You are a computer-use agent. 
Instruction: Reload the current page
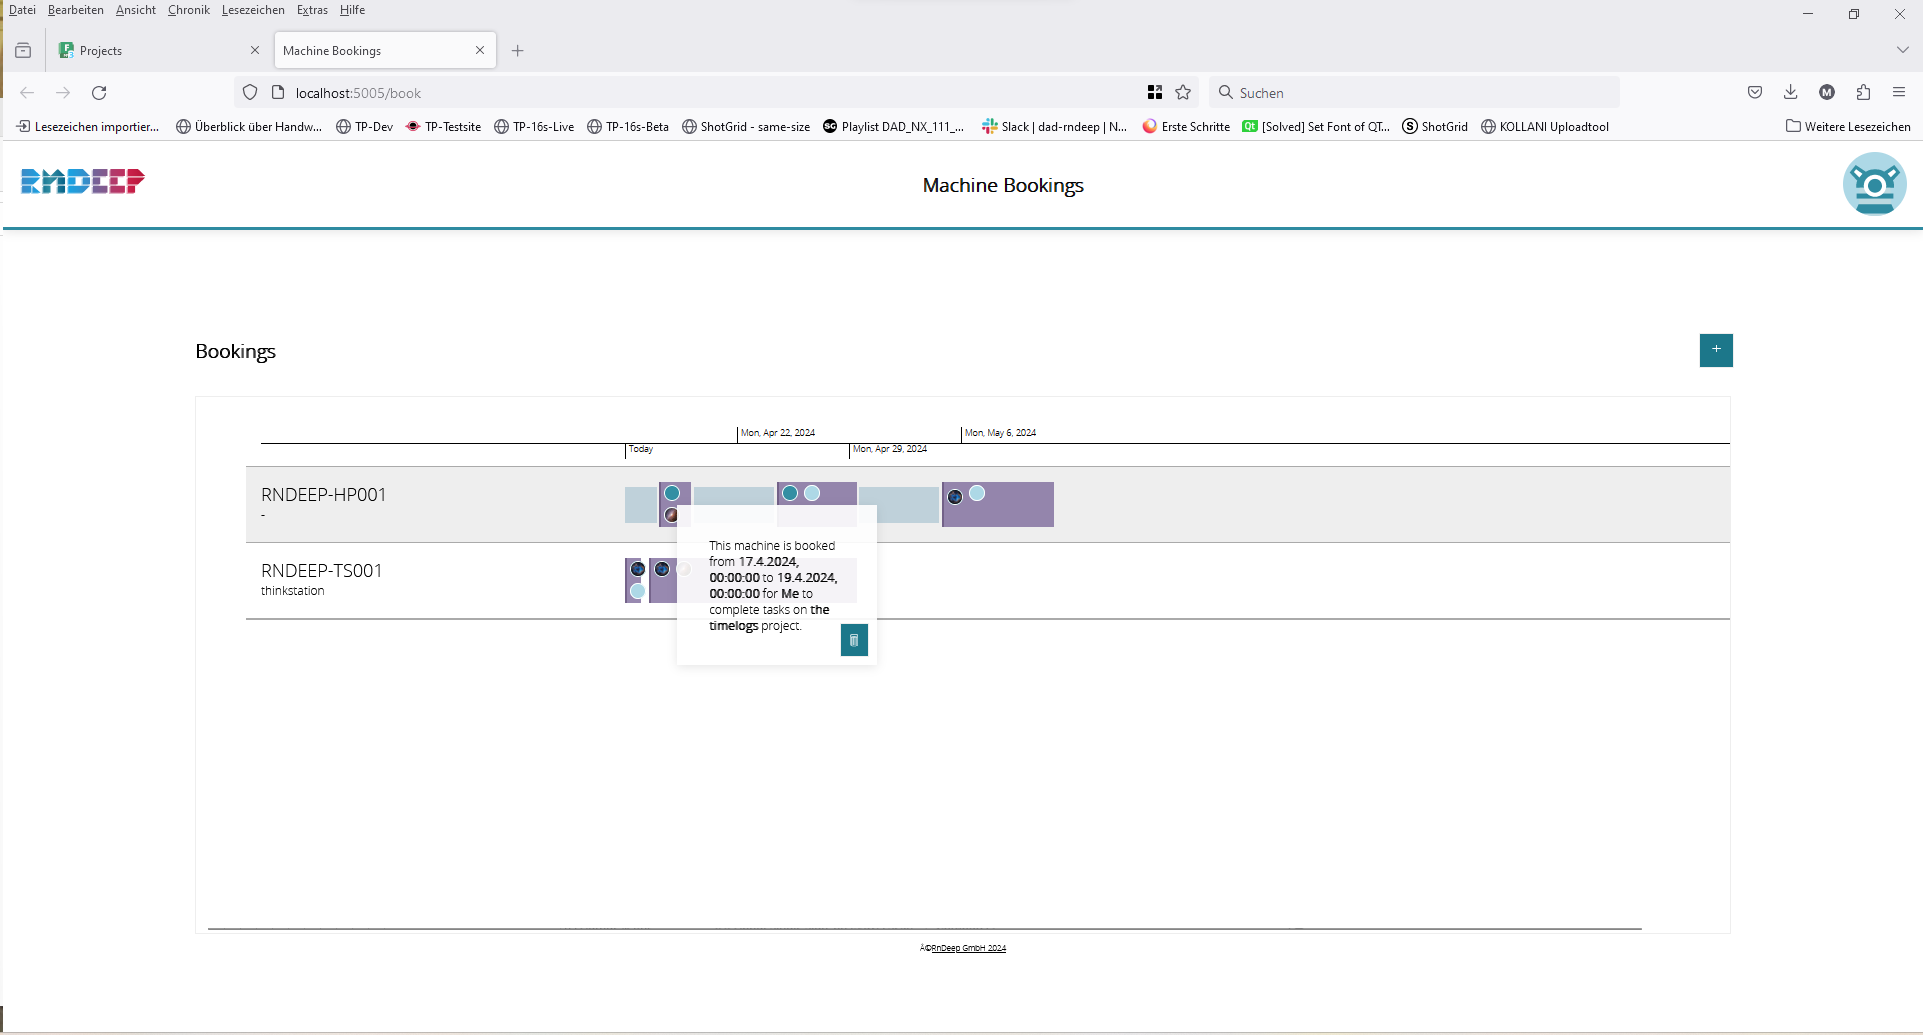99,93
